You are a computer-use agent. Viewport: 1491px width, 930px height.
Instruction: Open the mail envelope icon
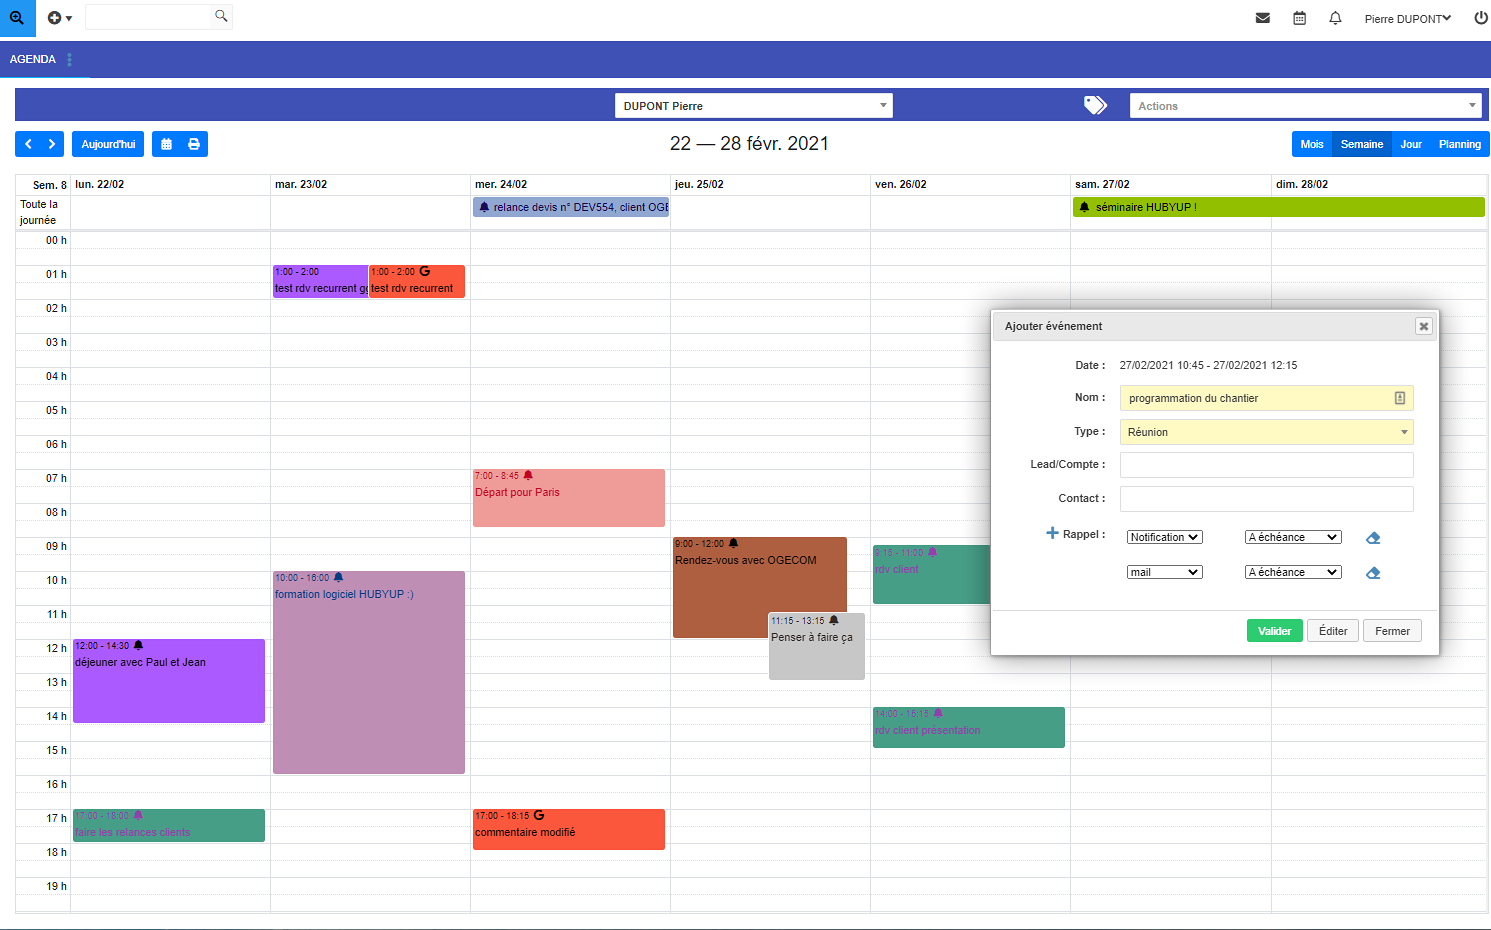(1263, 18)
